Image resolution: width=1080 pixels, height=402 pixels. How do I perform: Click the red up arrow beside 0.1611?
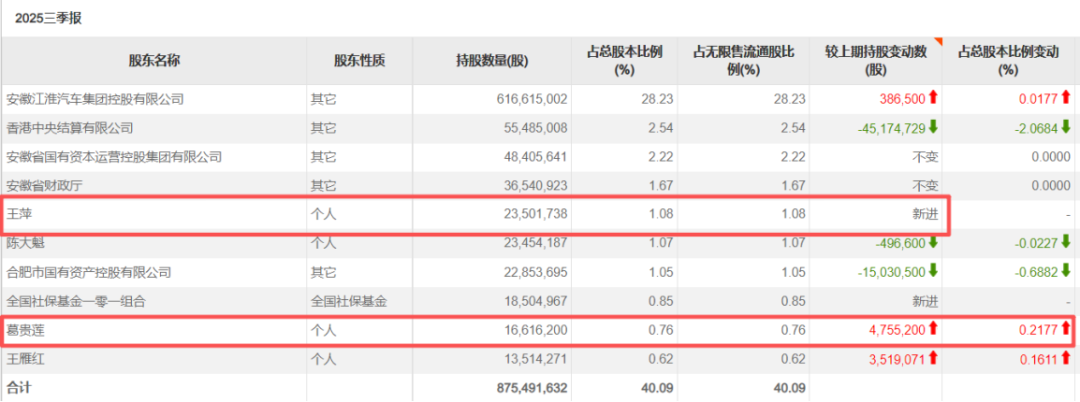[1066, 359]
